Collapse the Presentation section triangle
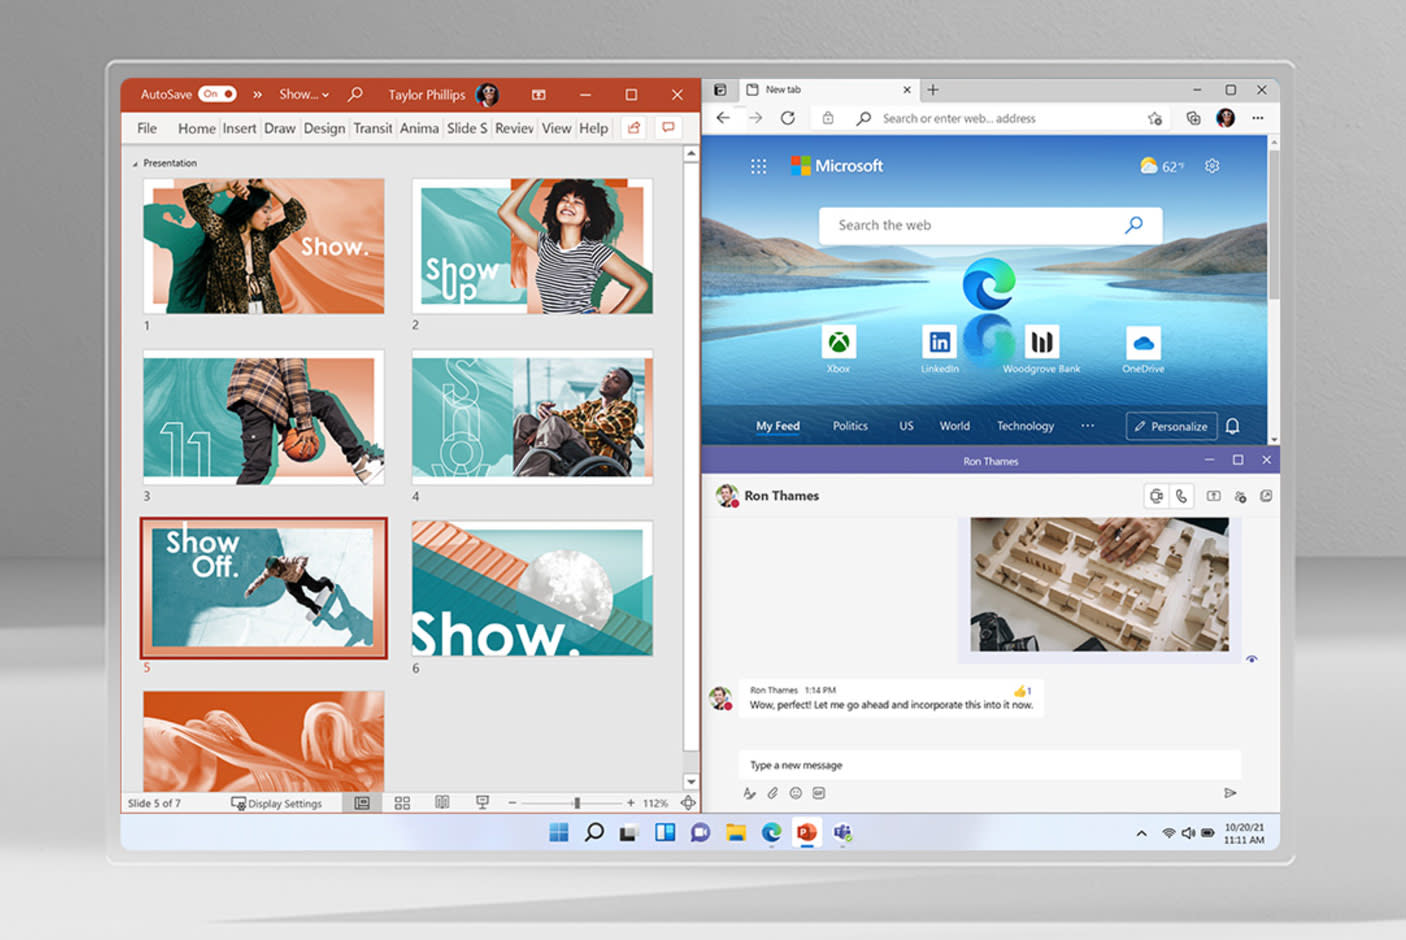The image size is (1406, 940). pyautogui.click(x=136, y=164)
